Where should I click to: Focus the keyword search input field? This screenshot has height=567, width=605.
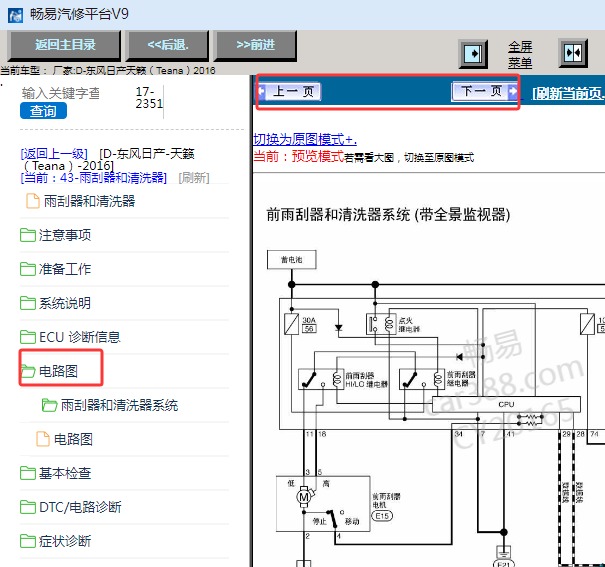61,93
